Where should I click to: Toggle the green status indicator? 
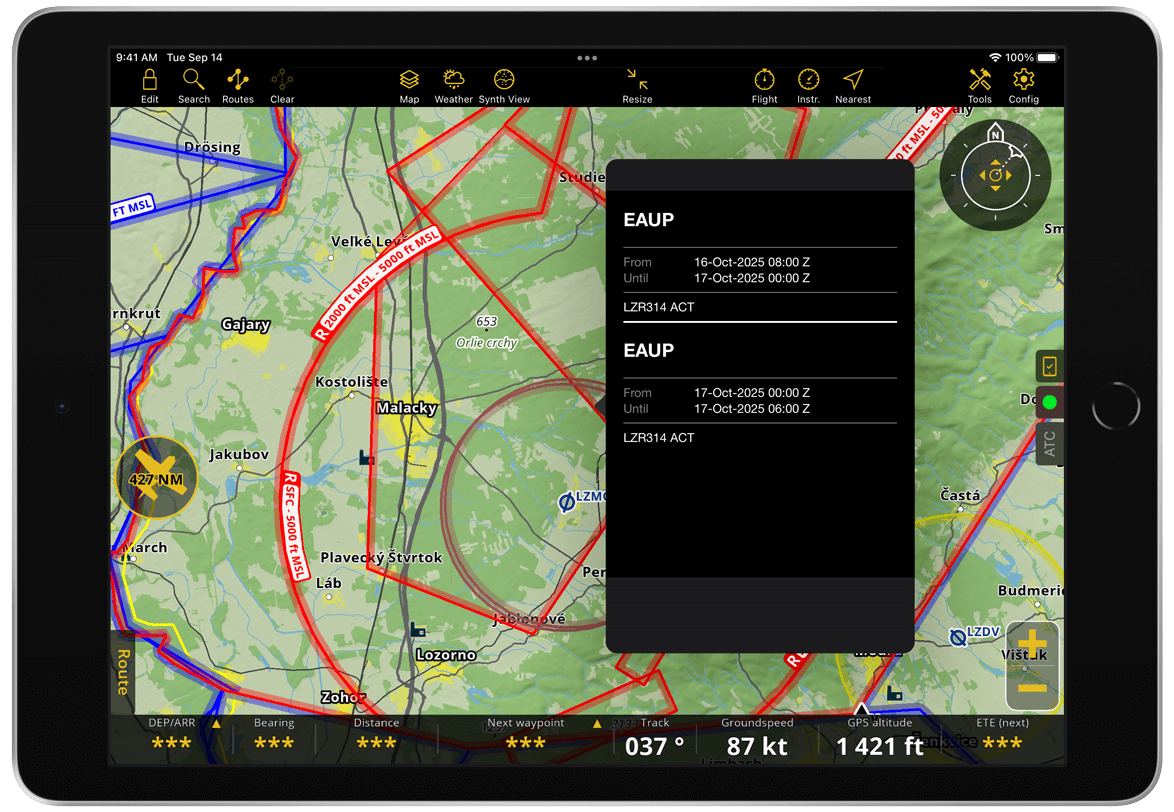[1050, 403]
